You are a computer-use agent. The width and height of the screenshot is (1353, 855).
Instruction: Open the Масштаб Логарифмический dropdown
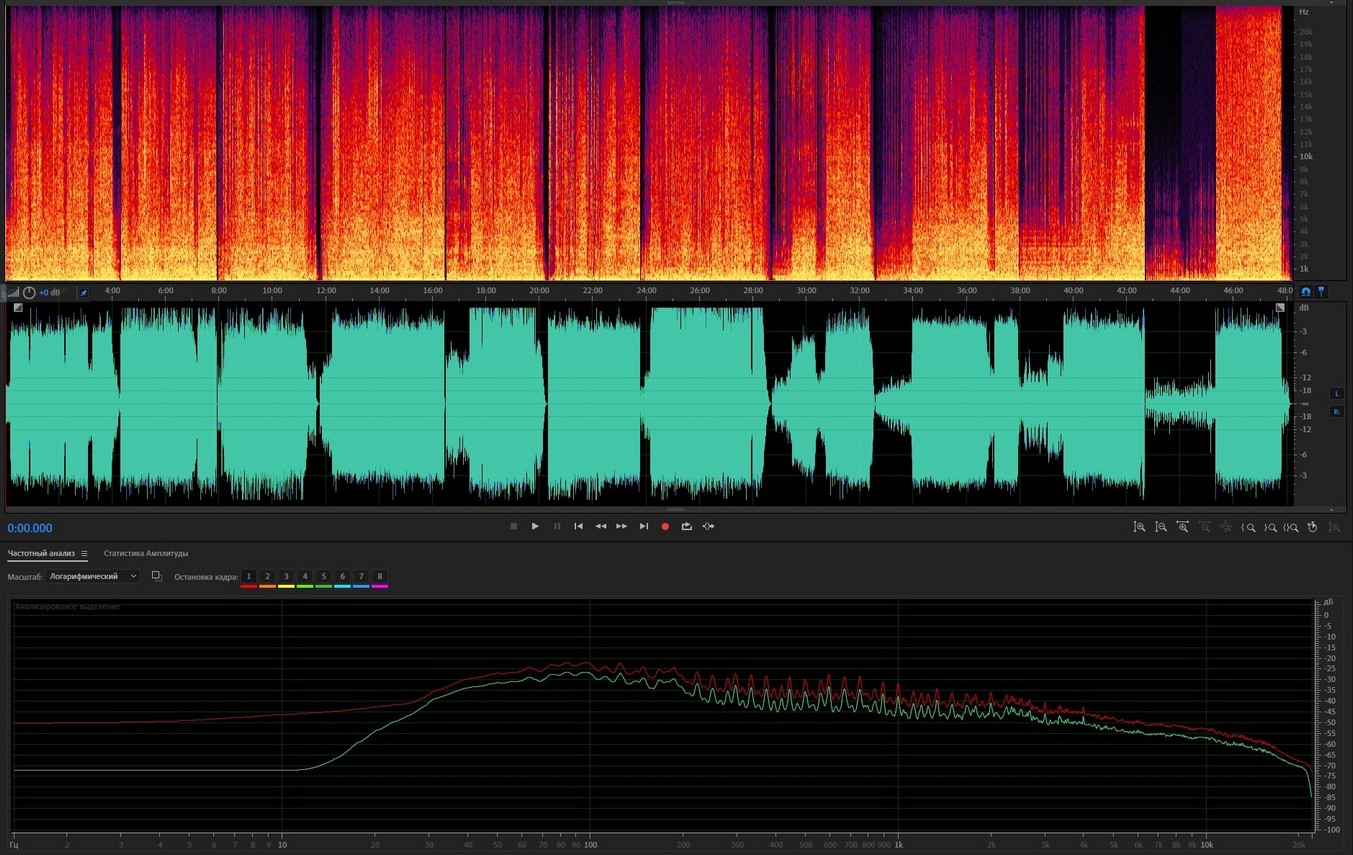[x=94, y=577]
